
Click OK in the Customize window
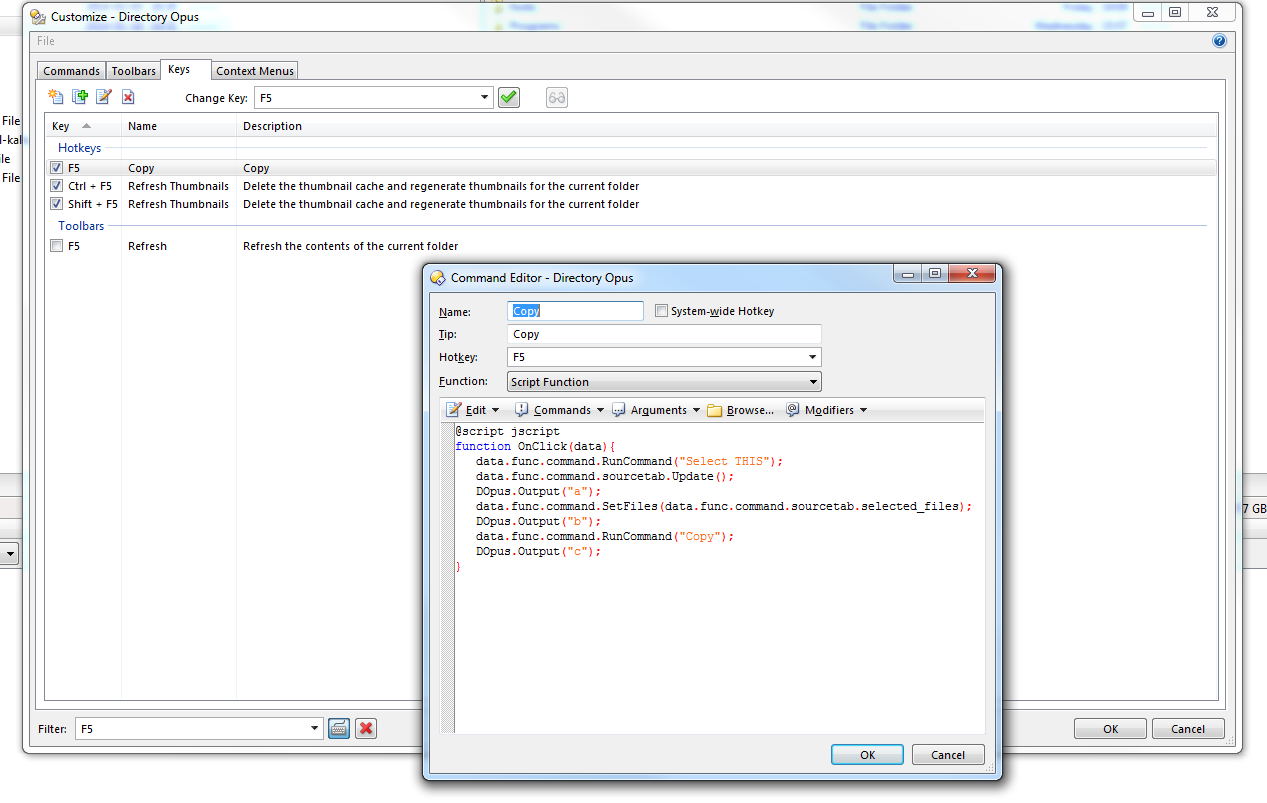click(1110, 729)
